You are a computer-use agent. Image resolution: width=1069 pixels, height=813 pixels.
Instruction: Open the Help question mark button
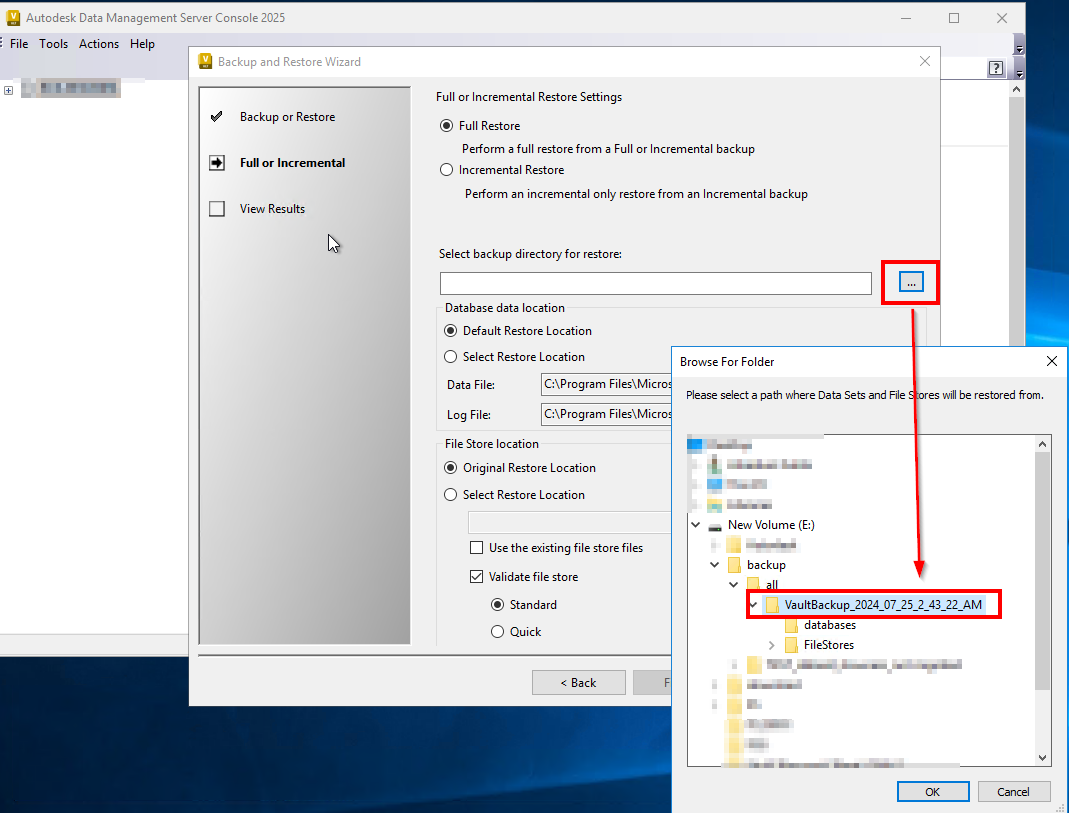pos(996,68)
